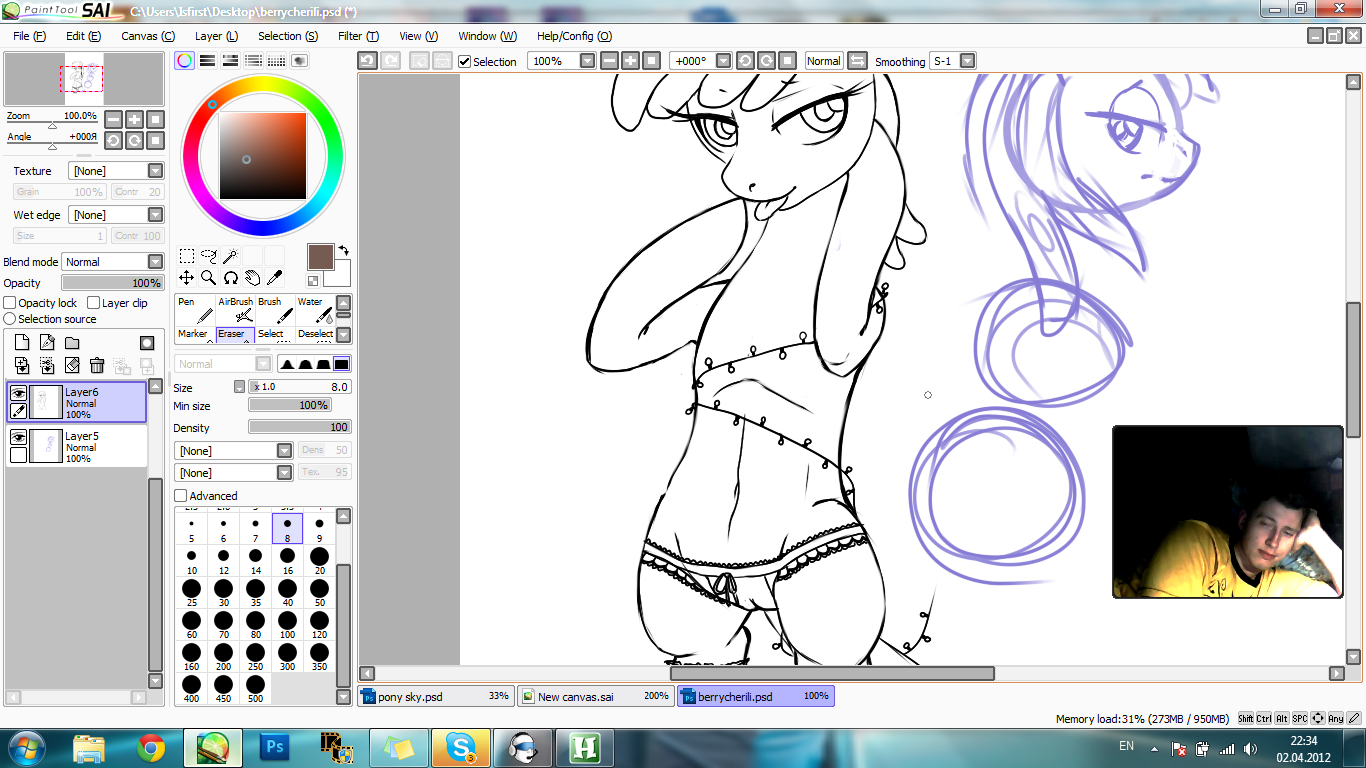Screen dimensions: 1366x768
Task: Merge the layer down
Action: tap(47, 366)
